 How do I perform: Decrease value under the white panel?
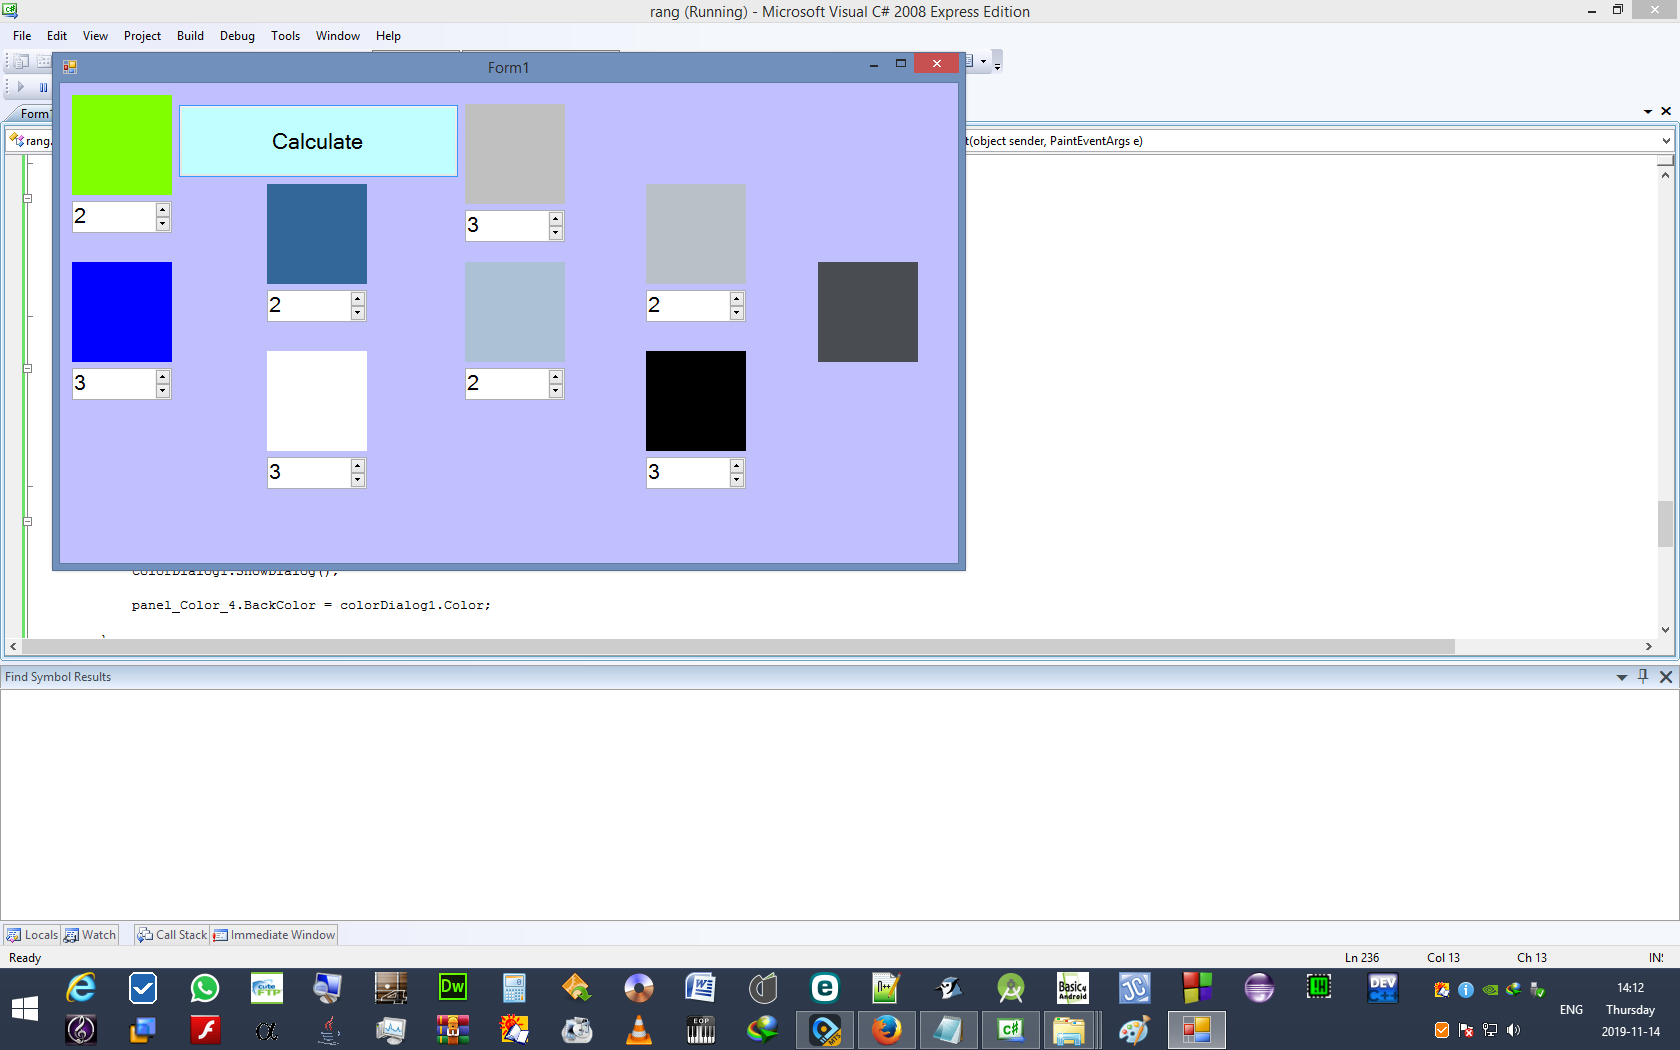(357, 480)
